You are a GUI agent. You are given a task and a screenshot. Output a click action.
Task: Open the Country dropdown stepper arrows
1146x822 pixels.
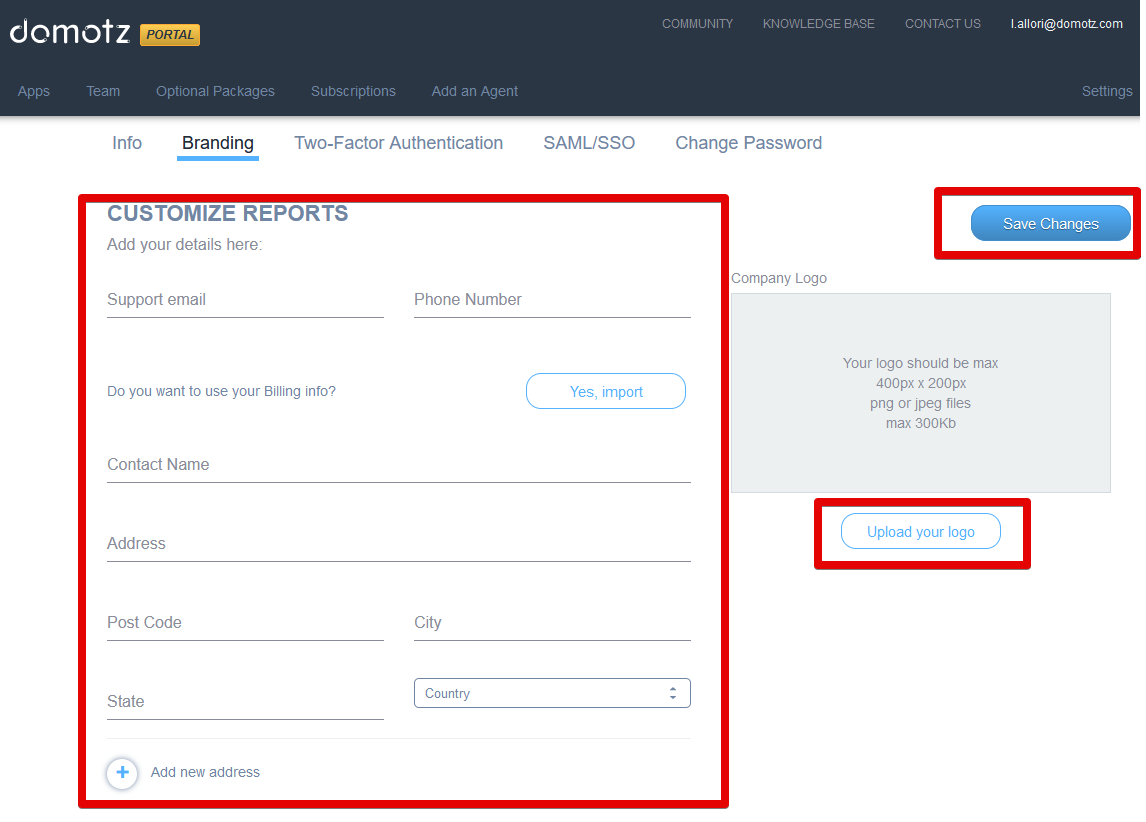(x=672, y=692)
